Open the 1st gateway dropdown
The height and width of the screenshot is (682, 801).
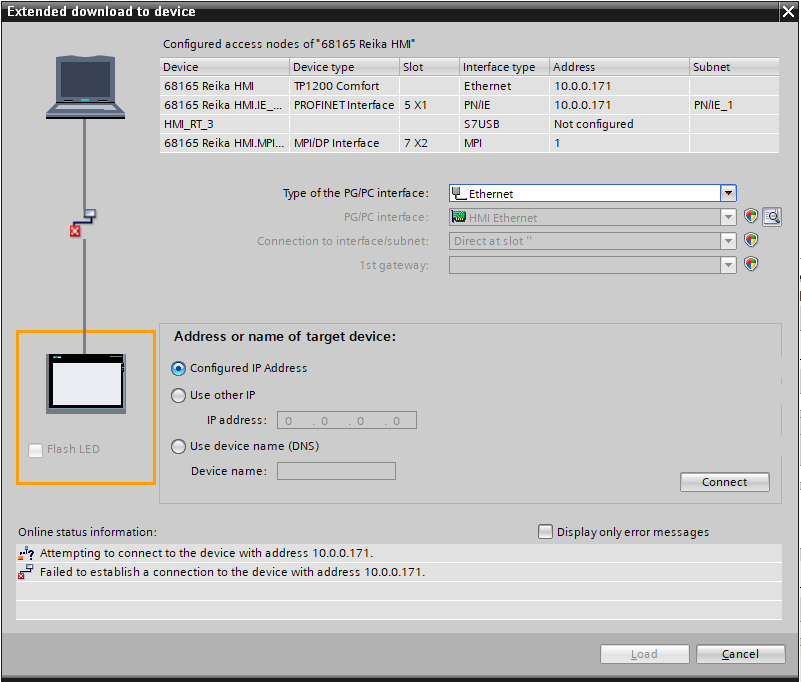[x=729, y=265]
